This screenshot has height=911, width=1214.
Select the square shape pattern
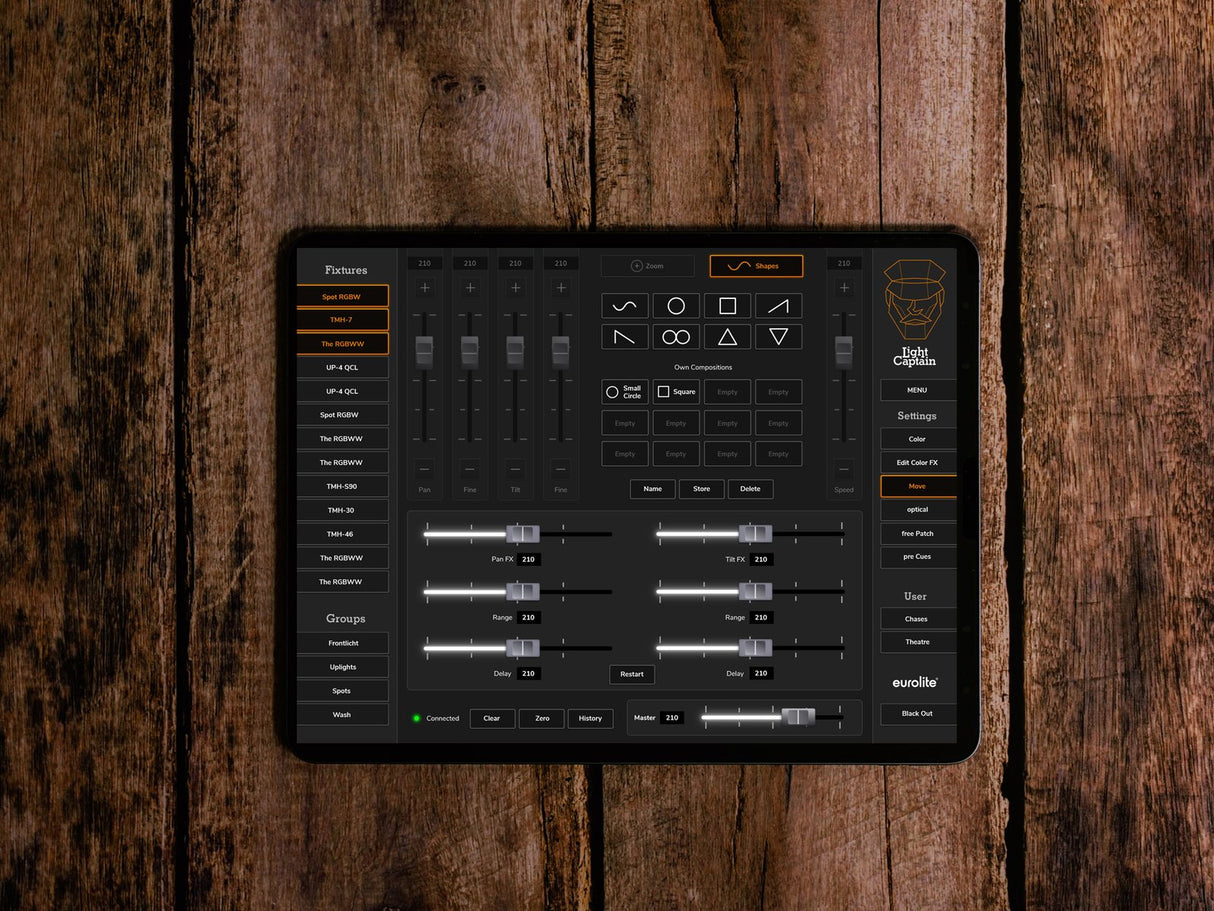pyautogui.click(x=727, y=306)
